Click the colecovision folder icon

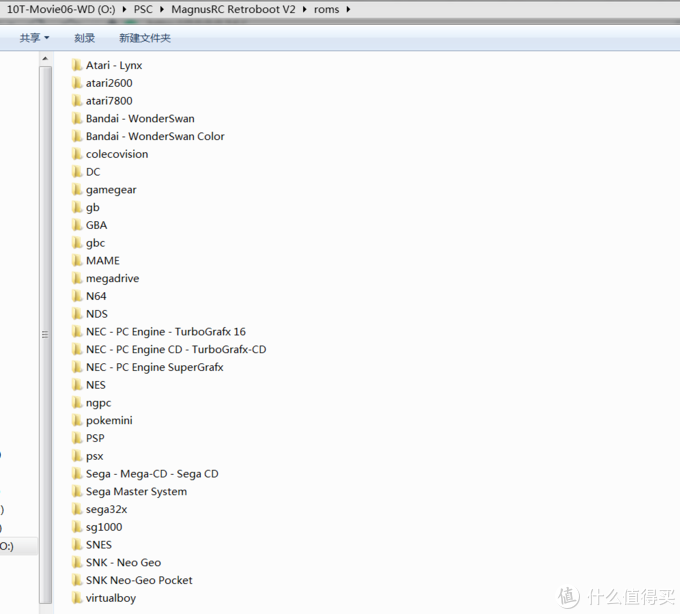click(77, 154)
